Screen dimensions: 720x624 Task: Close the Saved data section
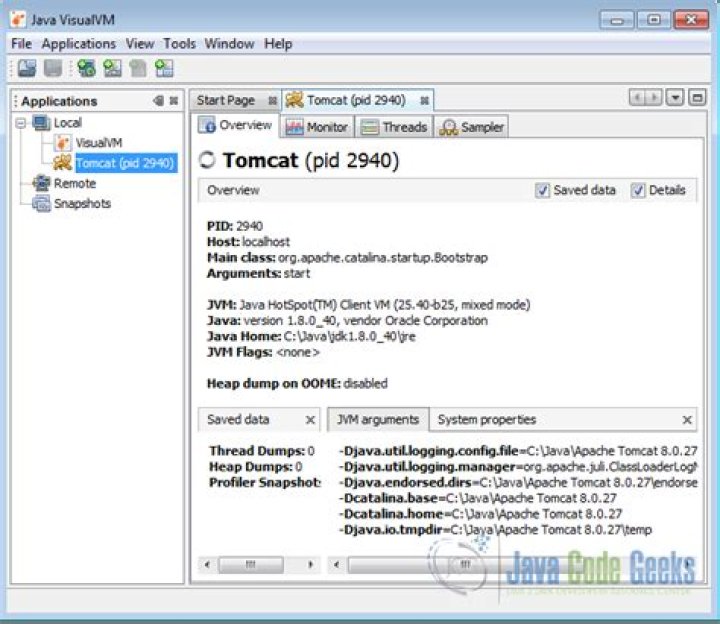point(310,420)
